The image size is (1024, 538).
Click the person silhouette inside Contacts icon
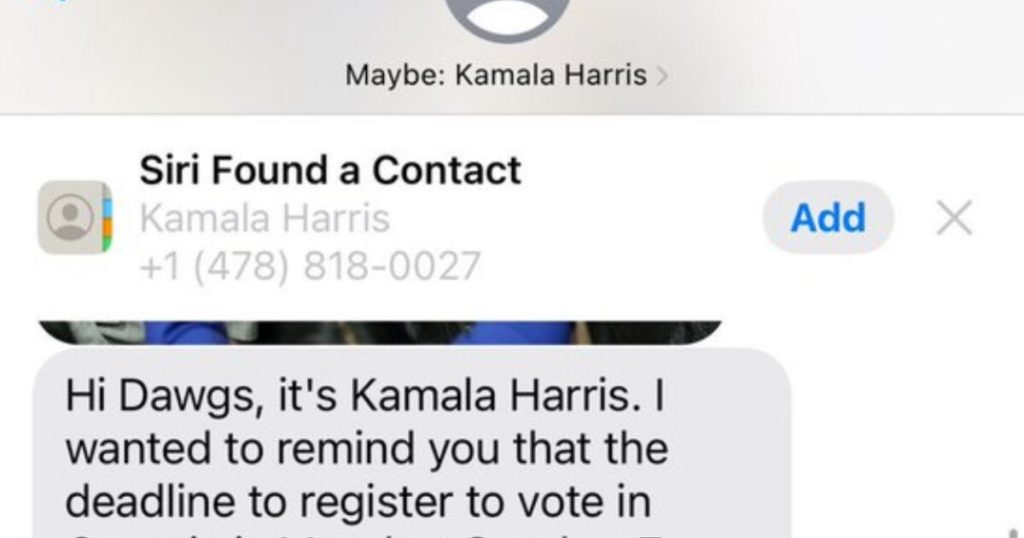70,217
